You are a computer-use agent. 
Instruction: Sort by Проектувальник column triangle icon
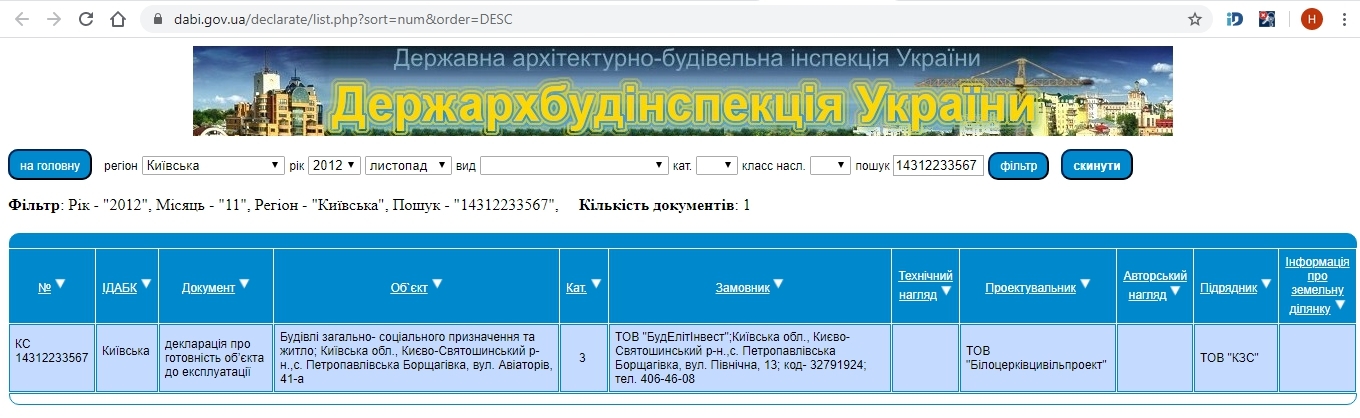tap(1085, 284)
